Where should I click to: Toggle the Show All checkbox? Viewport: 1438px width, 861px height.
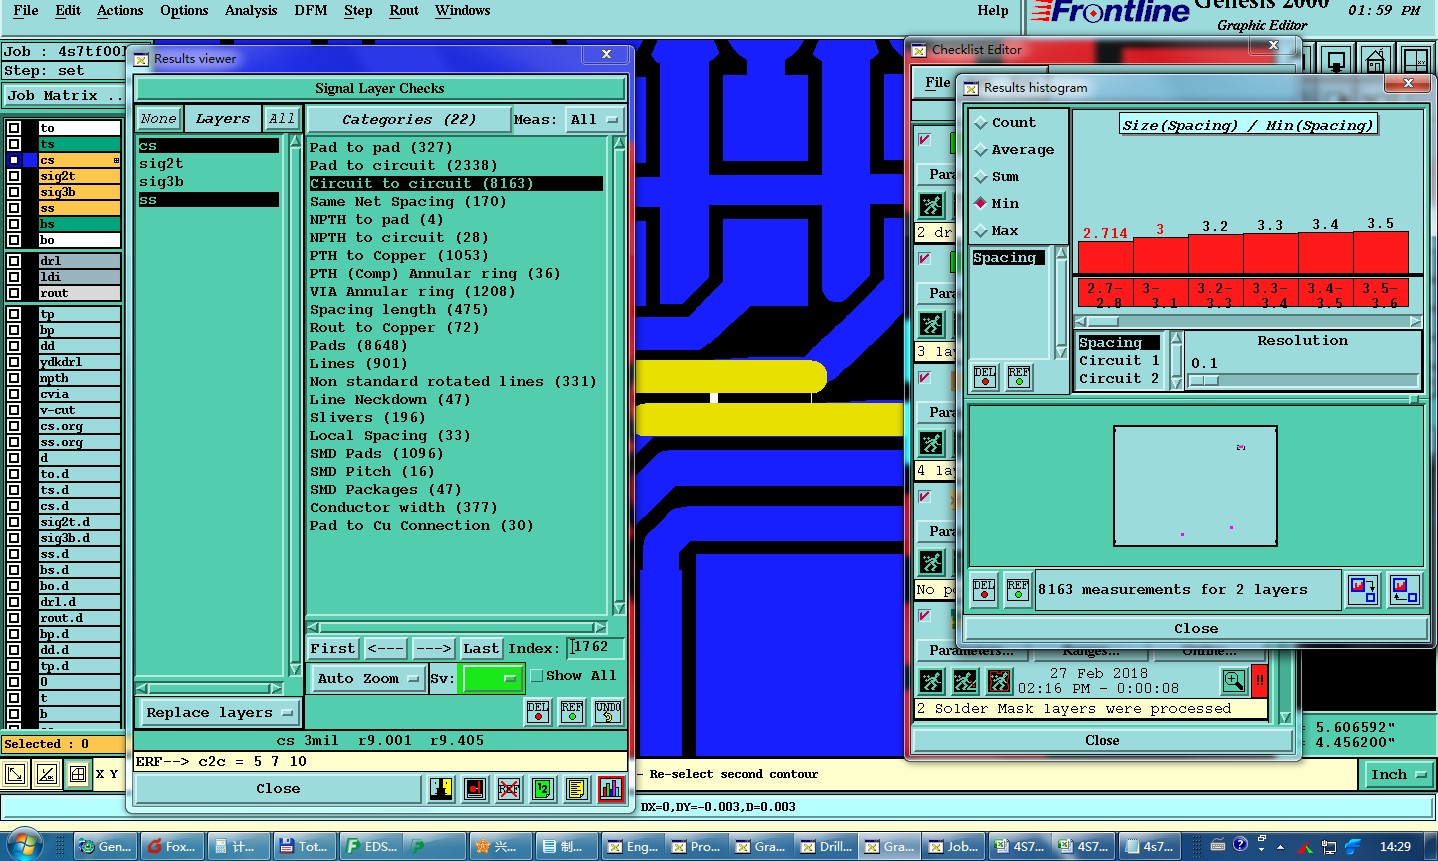[537, 676]
